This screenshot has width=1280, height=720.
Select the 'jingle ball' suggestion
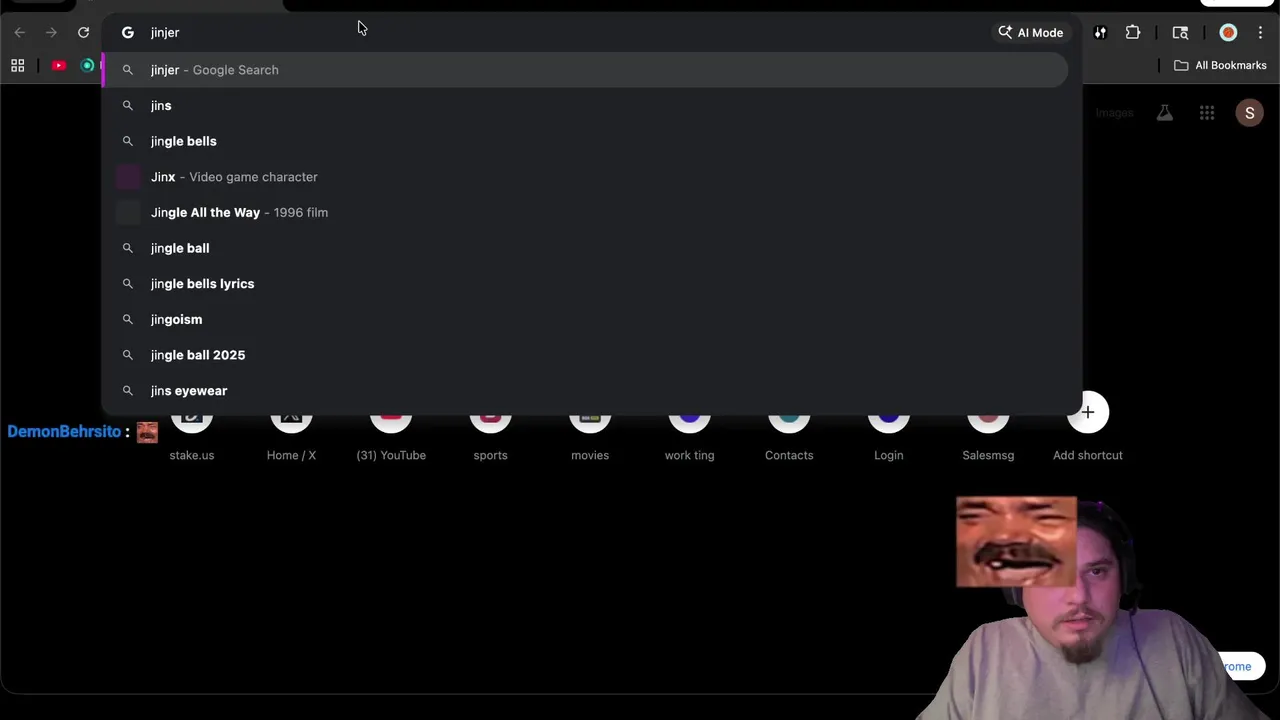click(585, 248)
